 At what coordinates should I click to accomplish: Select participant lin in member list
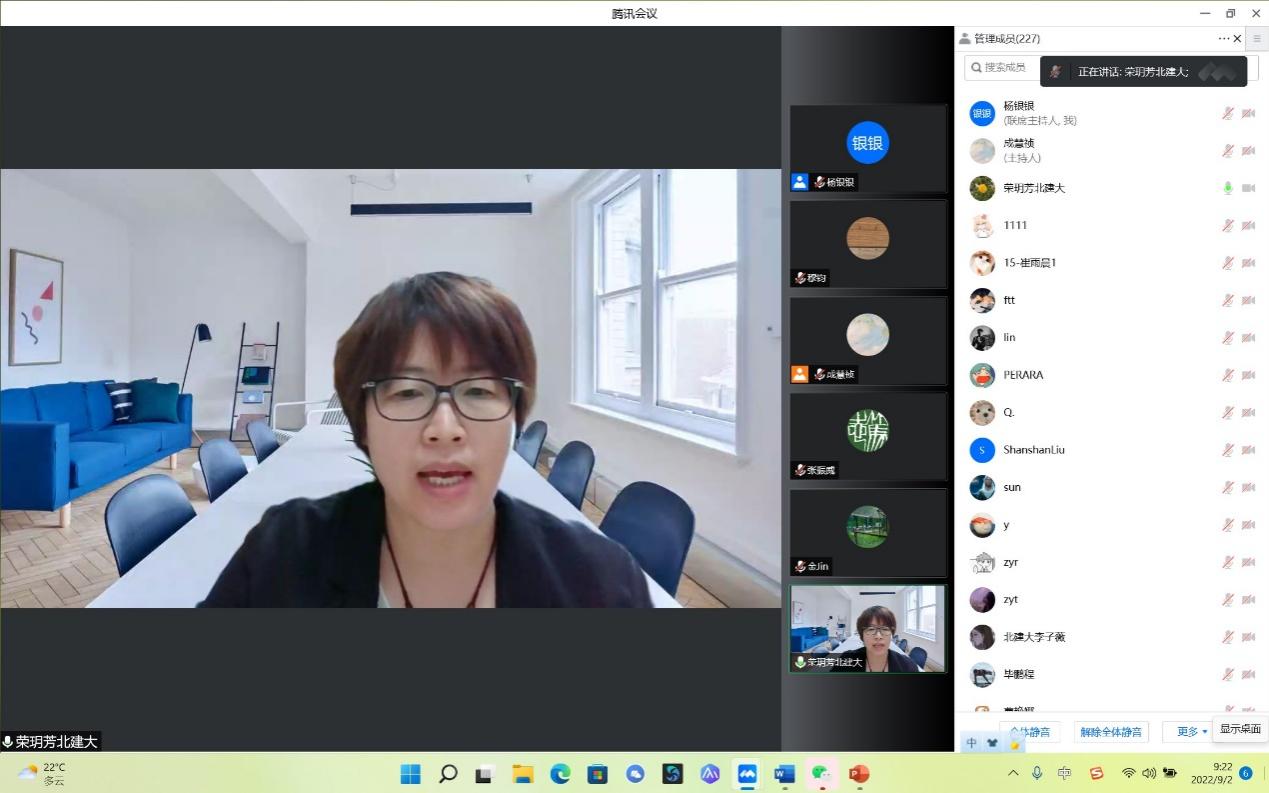point(1010,338)
